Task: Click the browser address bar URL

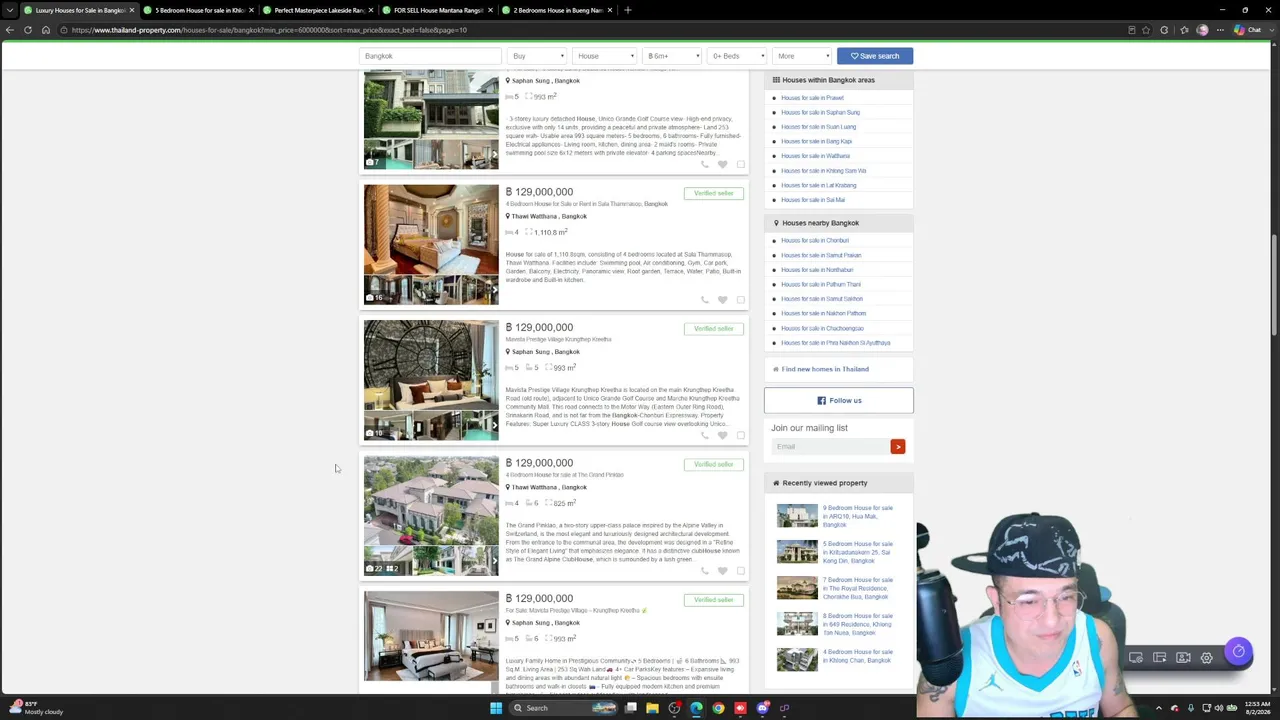Action: pyautogui.click(x=270, y=30)
